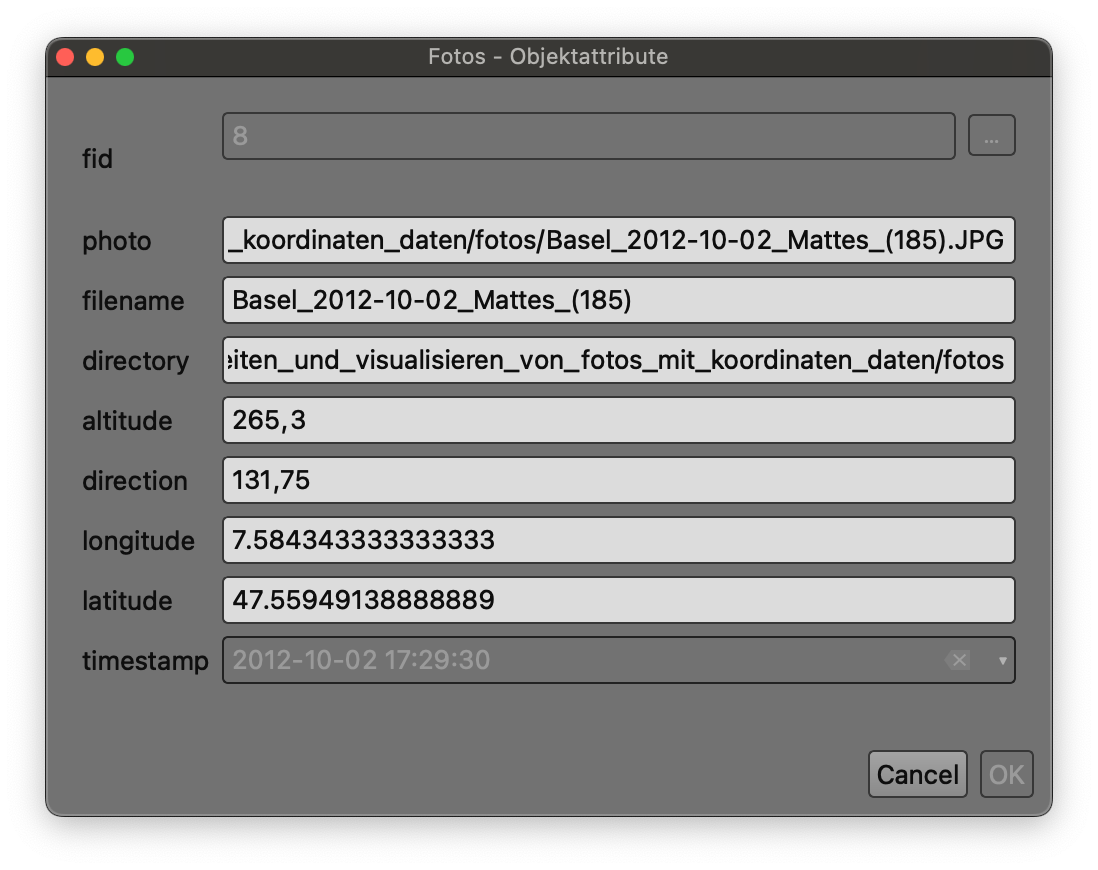Focus the latitude field
This screenshot has height=870, width=1098.
point(618,600)
